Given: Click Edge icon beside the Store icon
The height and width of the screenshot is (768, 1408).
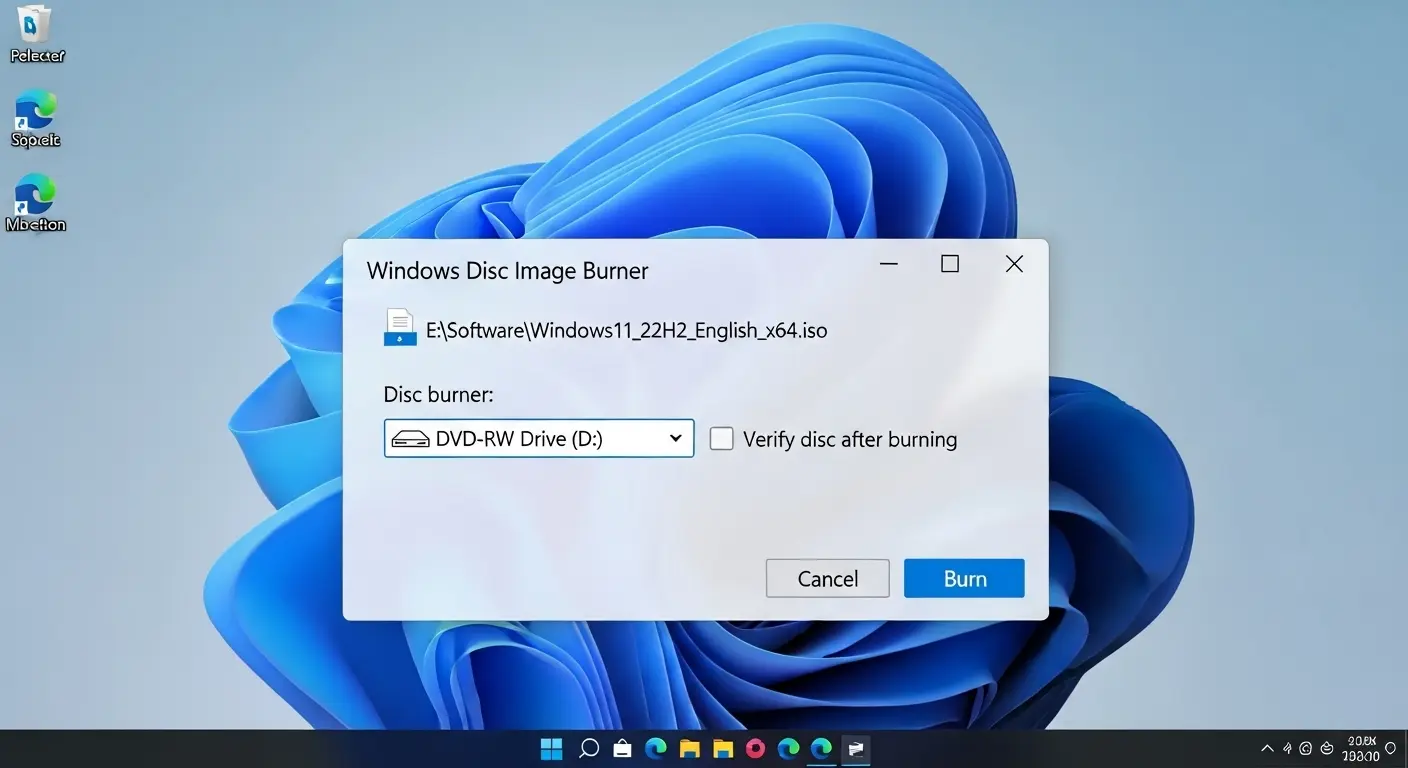Looking at the screenshot, I should [x=656, y=749].
